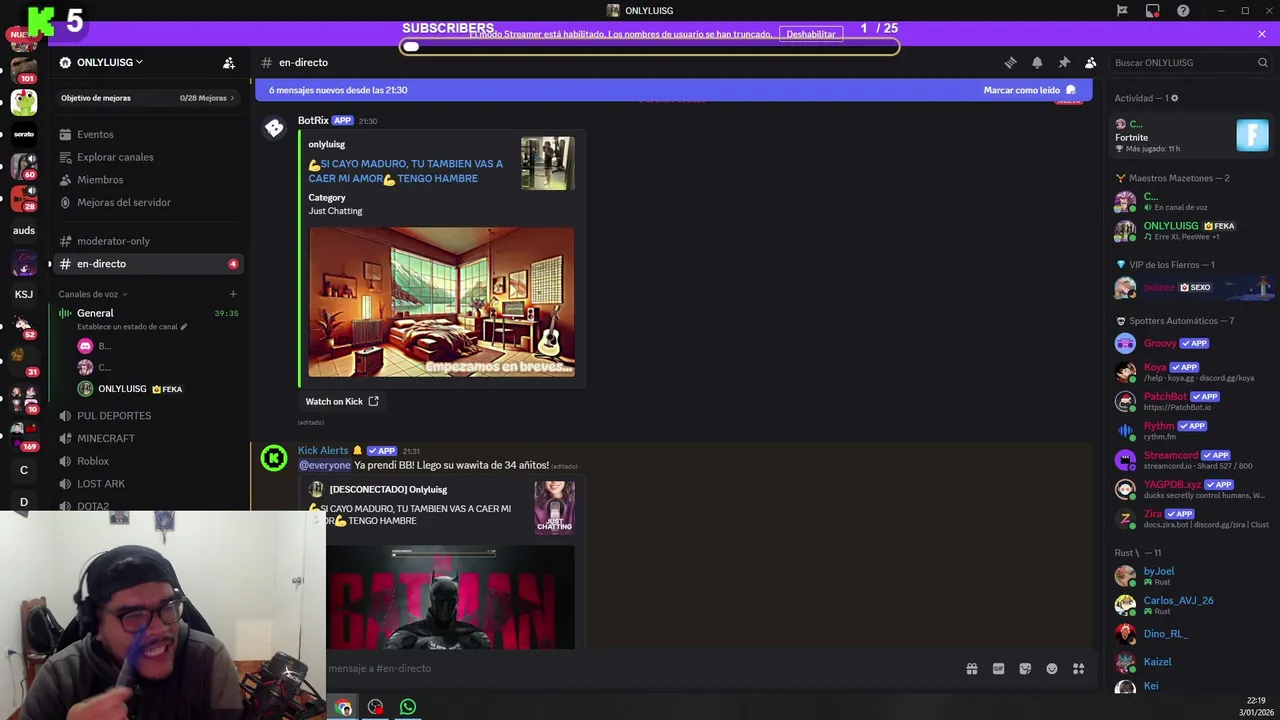The image size is (1280, 720).
Task: Open the BotRix bot profile name
Action: (313, 120)
